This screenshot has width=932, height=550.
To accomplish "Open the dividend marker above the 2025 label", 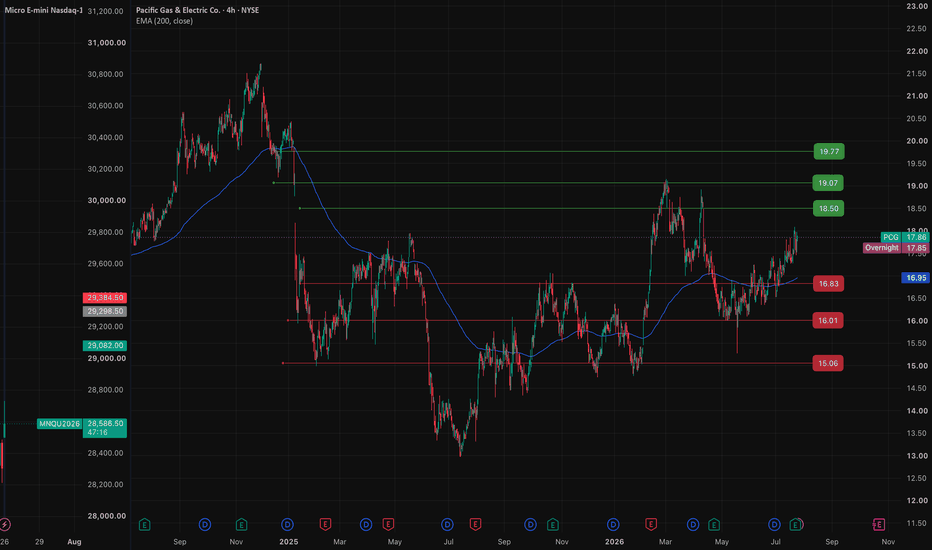I will click(x=287, y=524).
